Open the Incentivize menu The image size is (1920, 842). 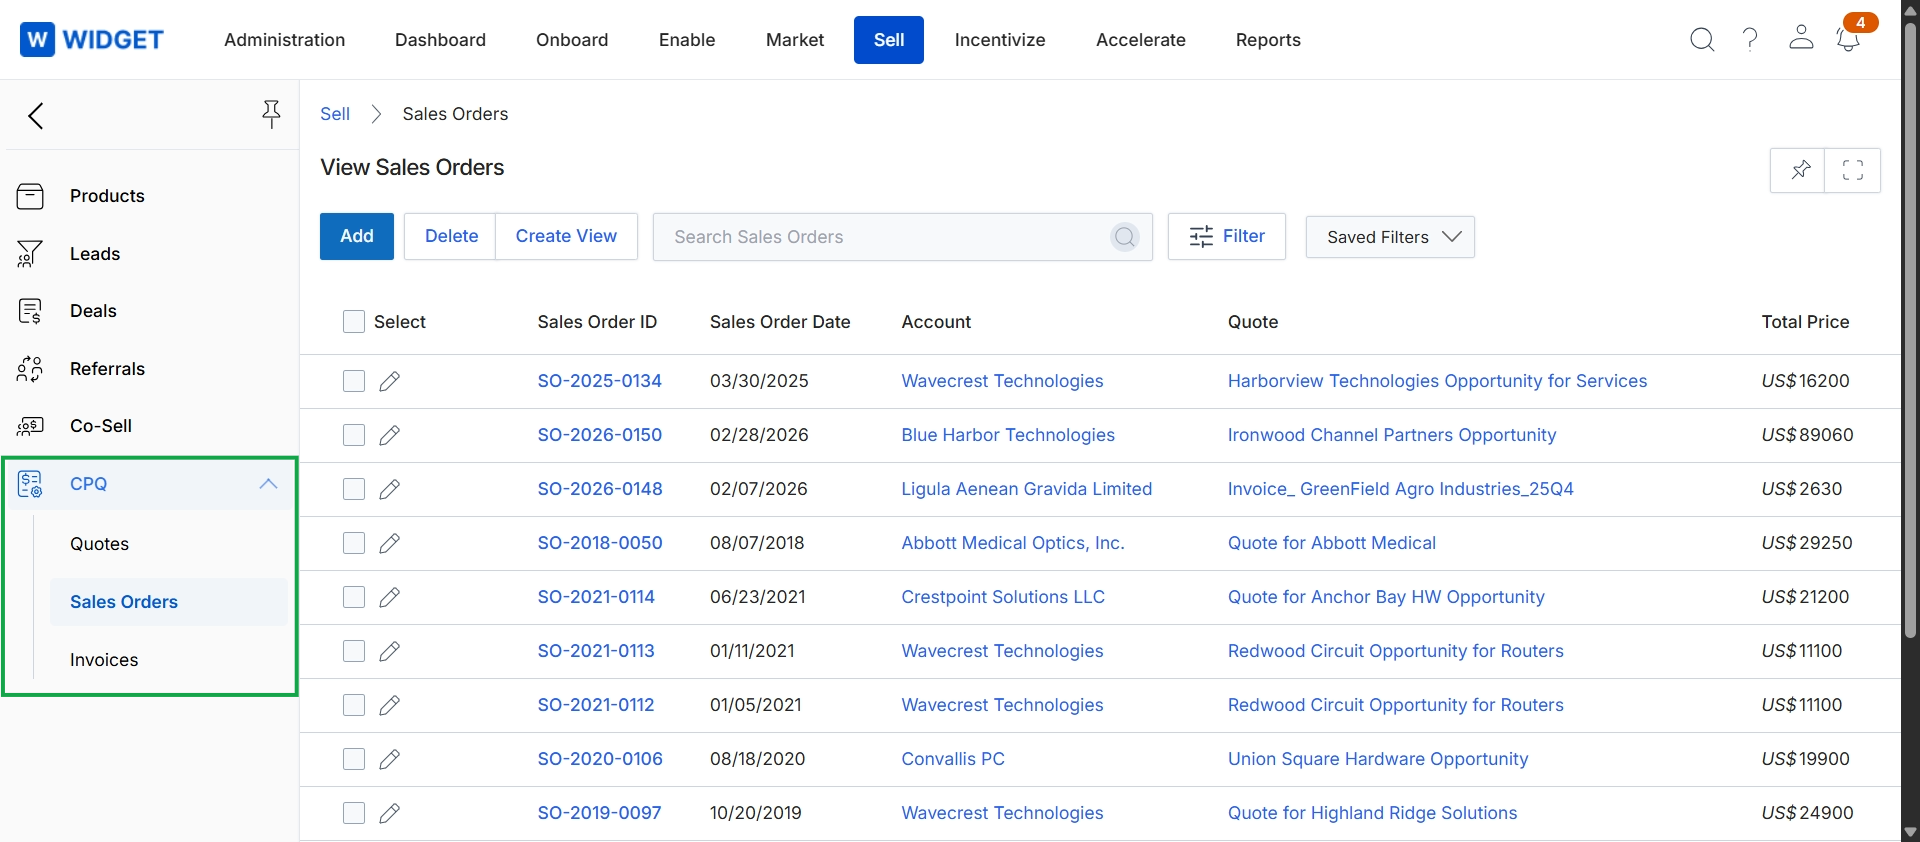click(1000, 40)
